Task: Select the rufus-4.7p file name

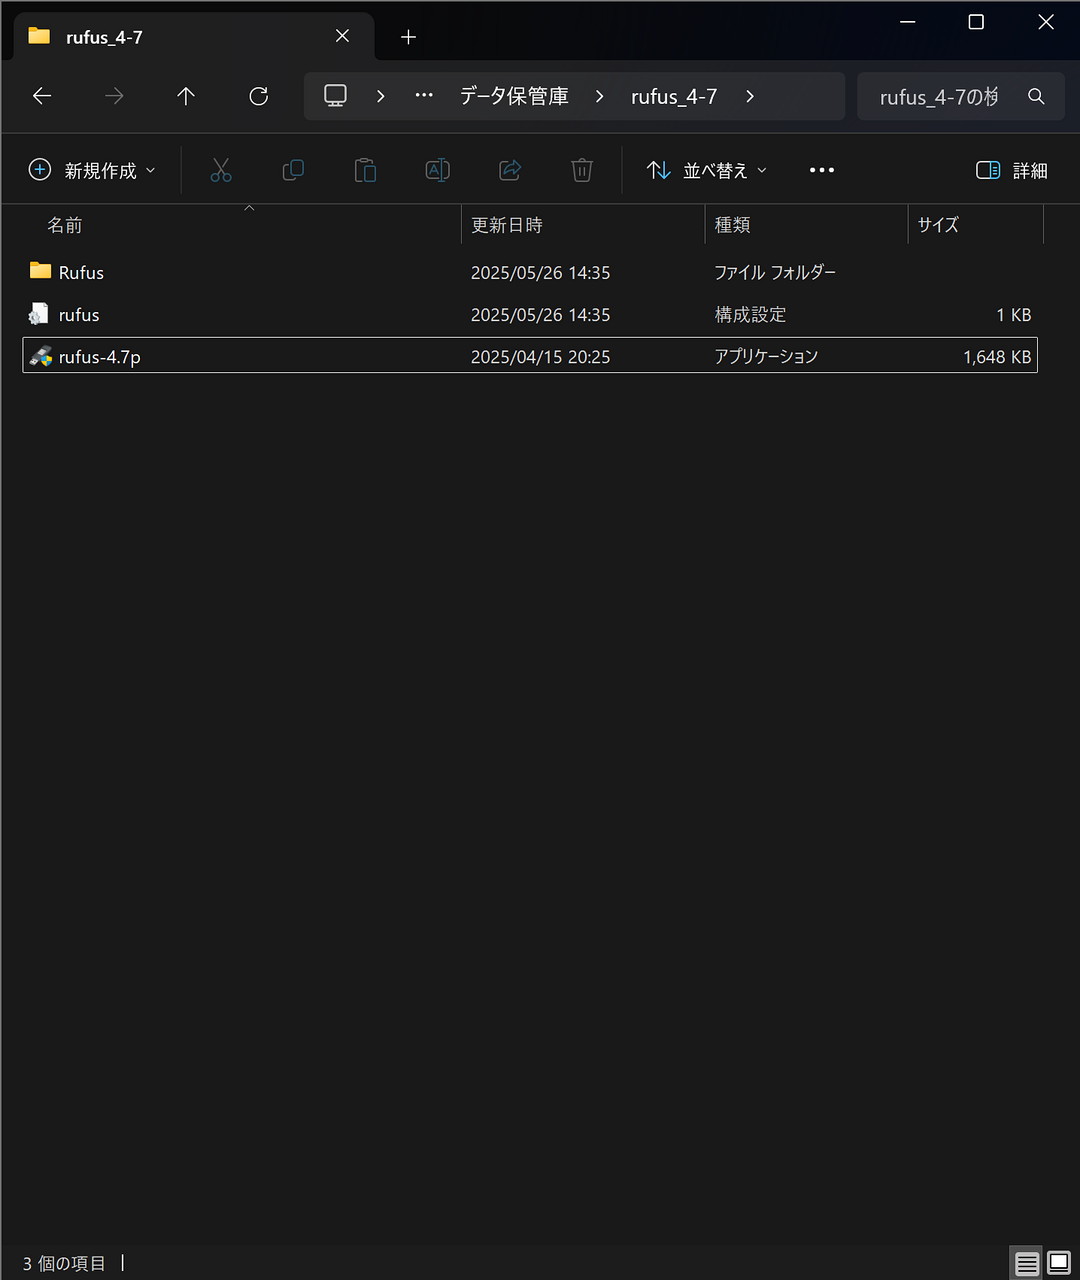Action: pos(99,357)
